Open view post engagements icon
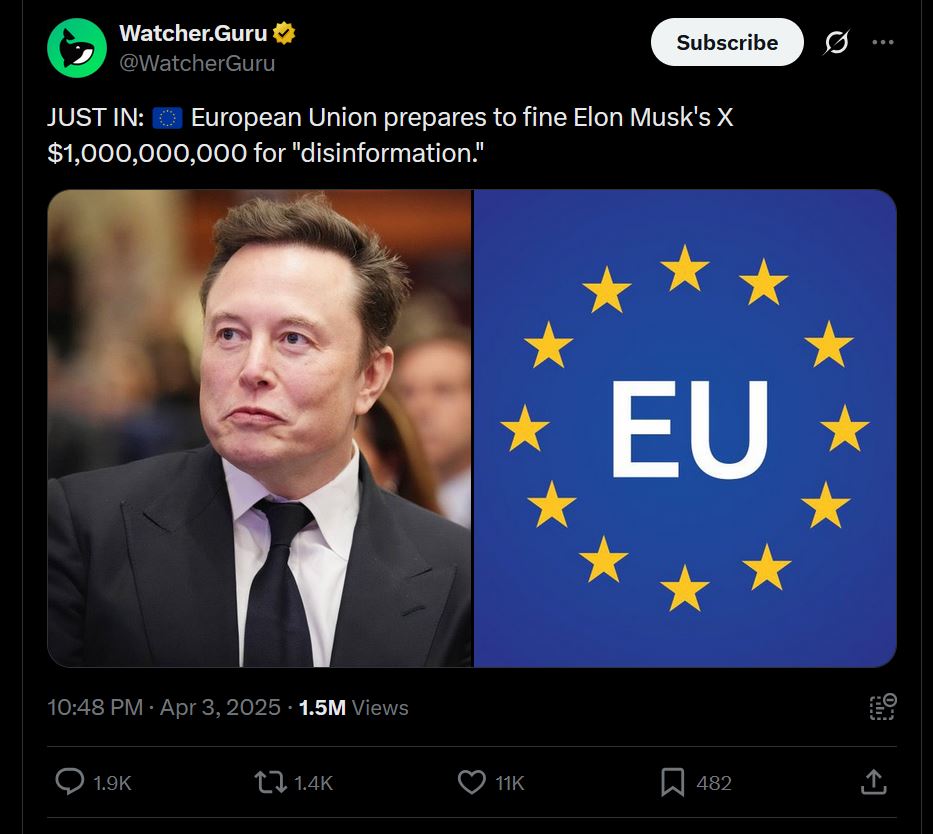Viewport: 933px width, 834px height. coord(881,707)
